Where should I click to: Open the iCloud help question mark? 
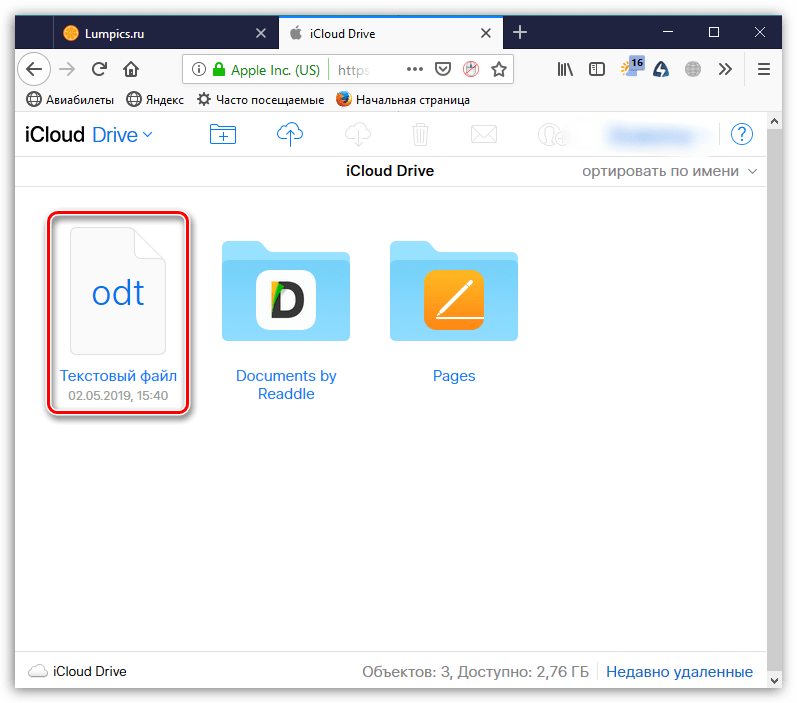tap(742, 134)
